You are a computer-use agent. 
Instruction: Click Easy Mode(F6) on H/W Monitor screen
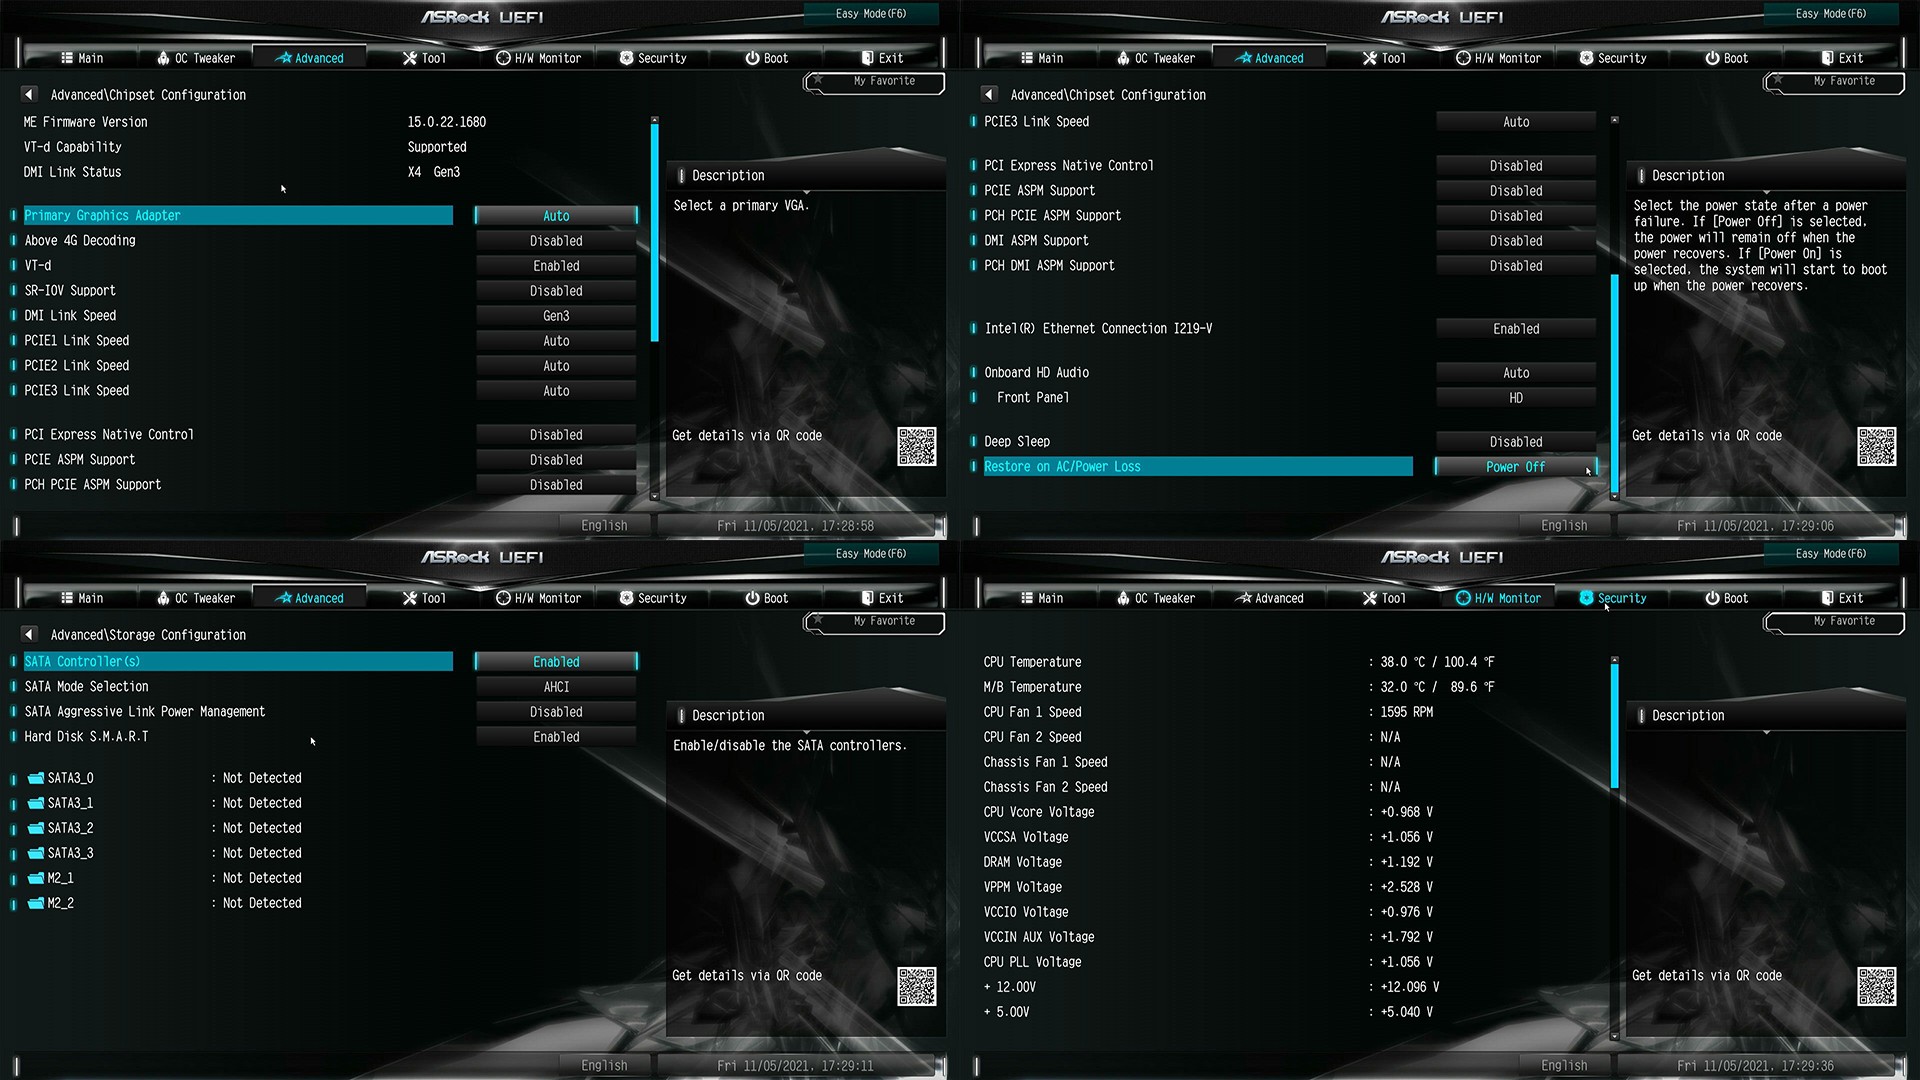[1830, 553]
